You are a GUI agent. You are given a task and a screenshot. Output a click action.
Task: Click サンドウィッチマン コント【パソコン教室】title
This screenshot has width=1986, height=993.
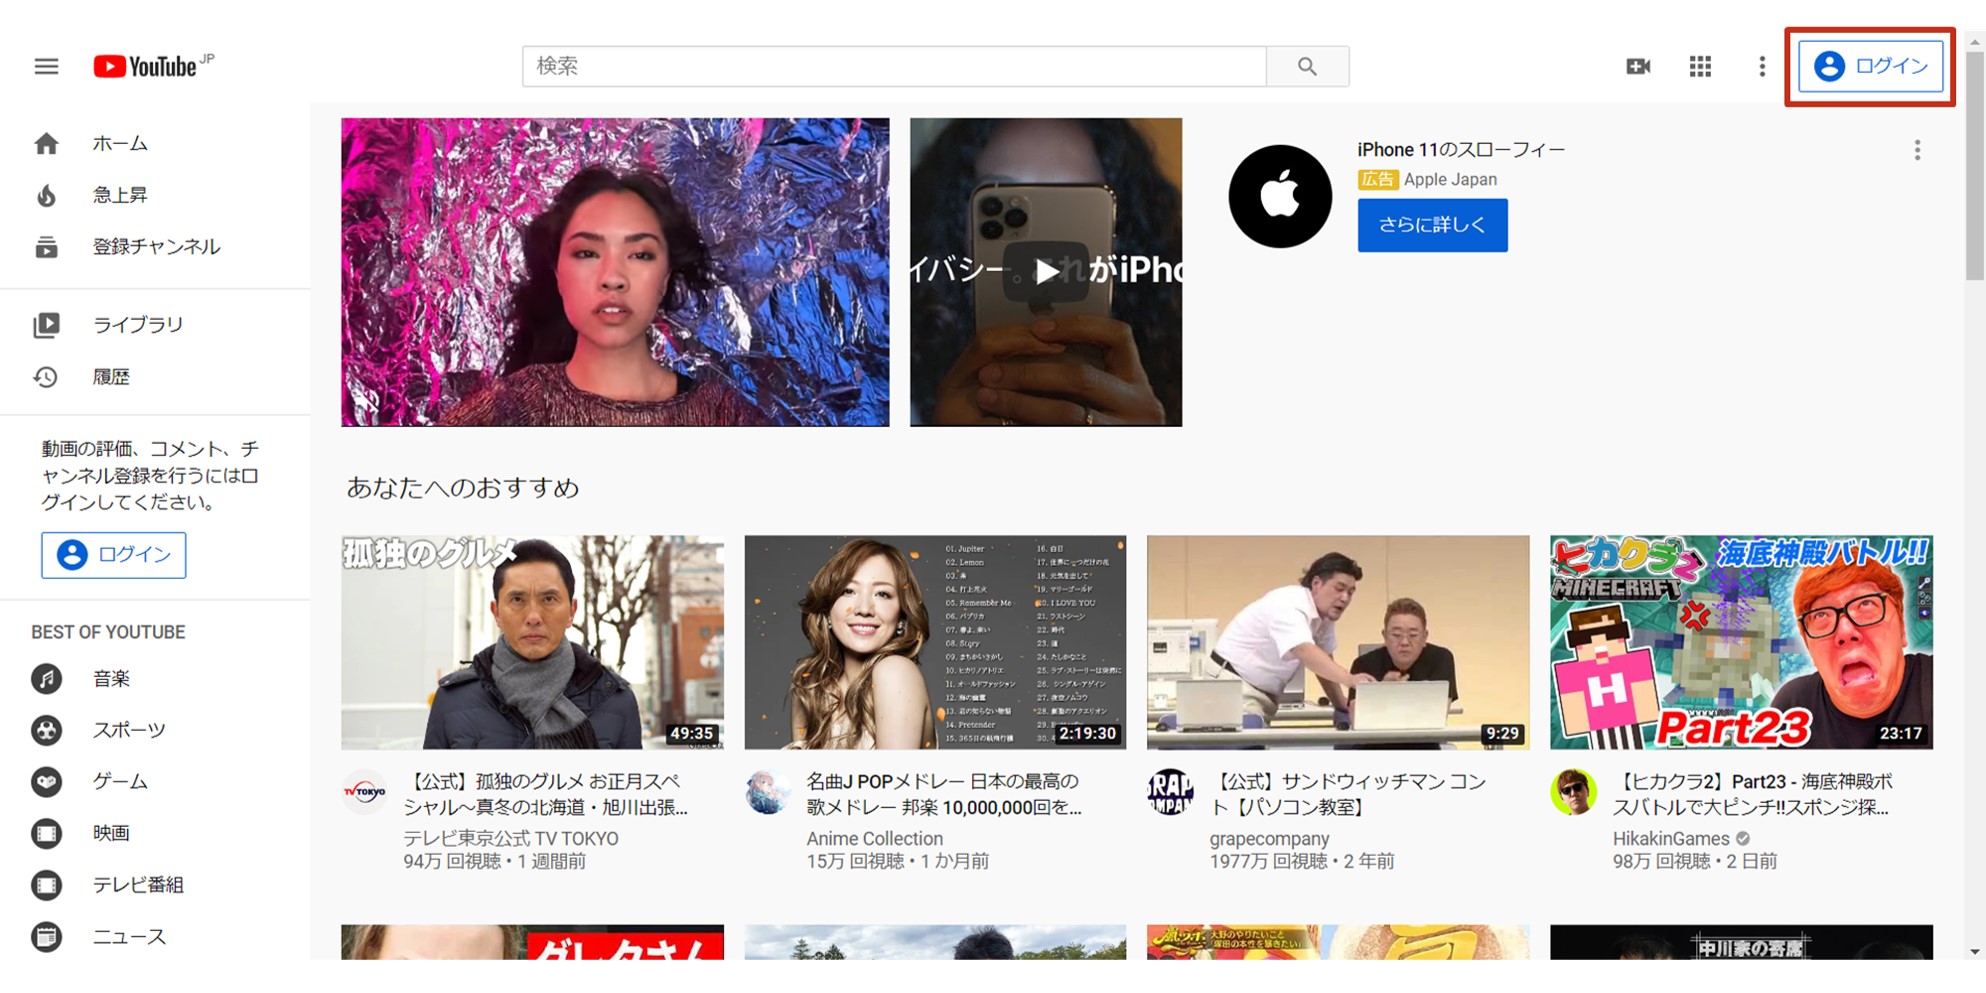1349,794
